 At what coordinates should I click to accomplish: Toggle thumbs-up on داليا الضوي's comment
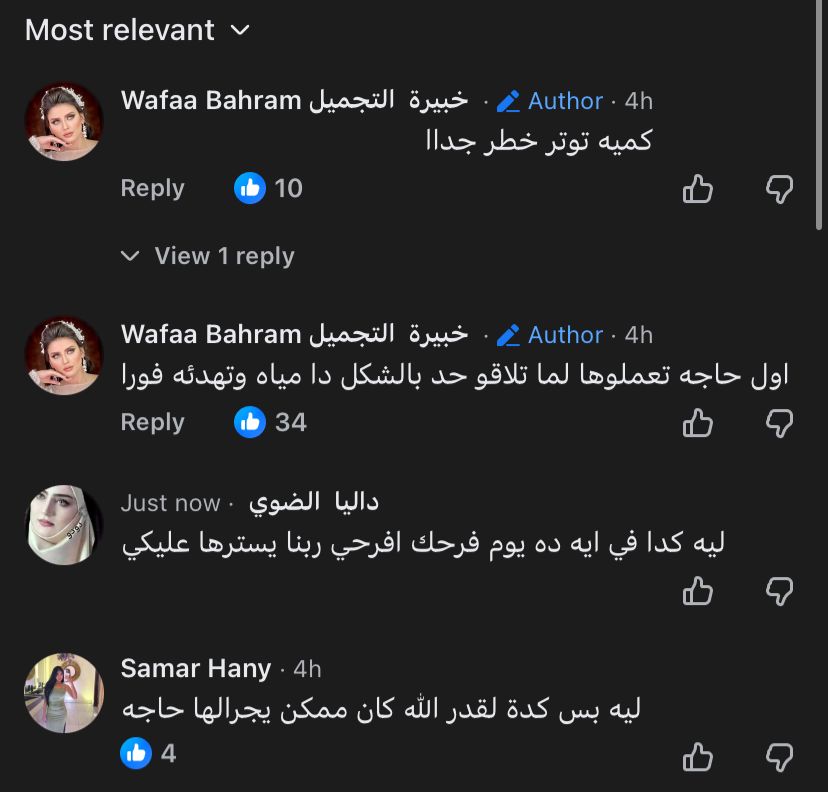click(697, 592)
